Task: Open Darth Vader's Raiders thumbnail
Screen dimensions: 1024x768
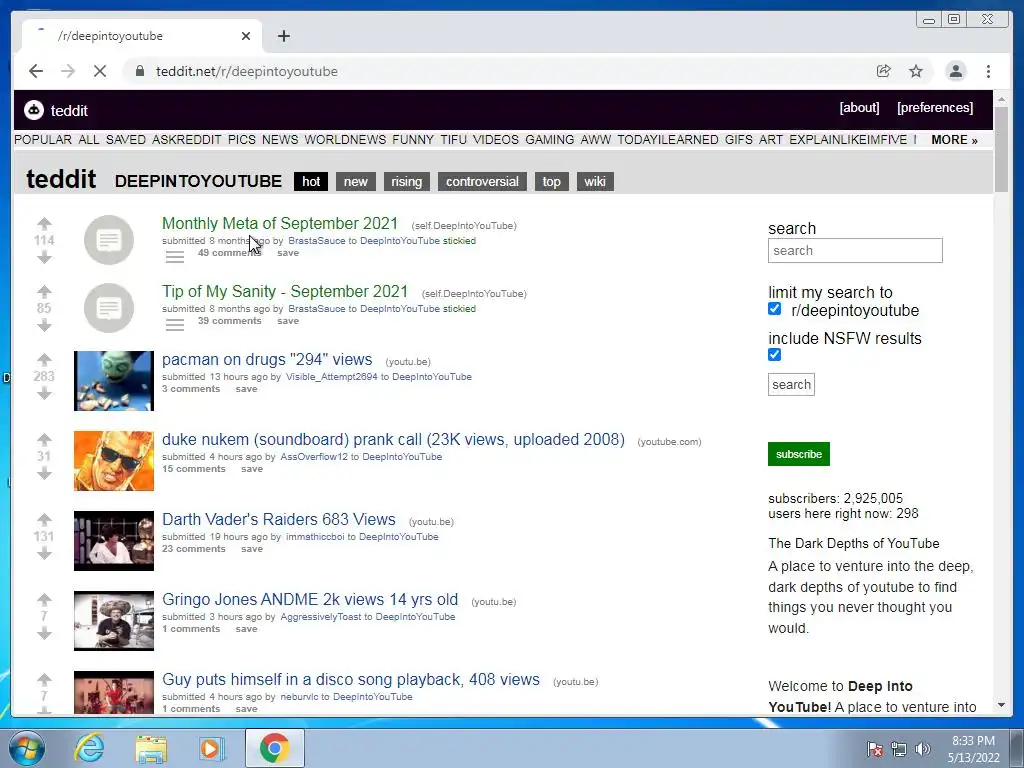Action: click(114, 541)
